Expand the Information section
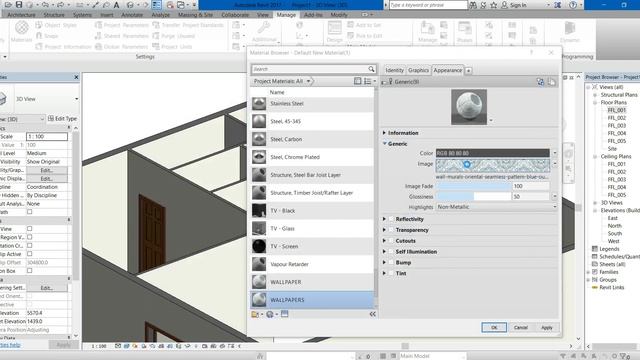The image size is (640, 360). (x=384, y=133)
